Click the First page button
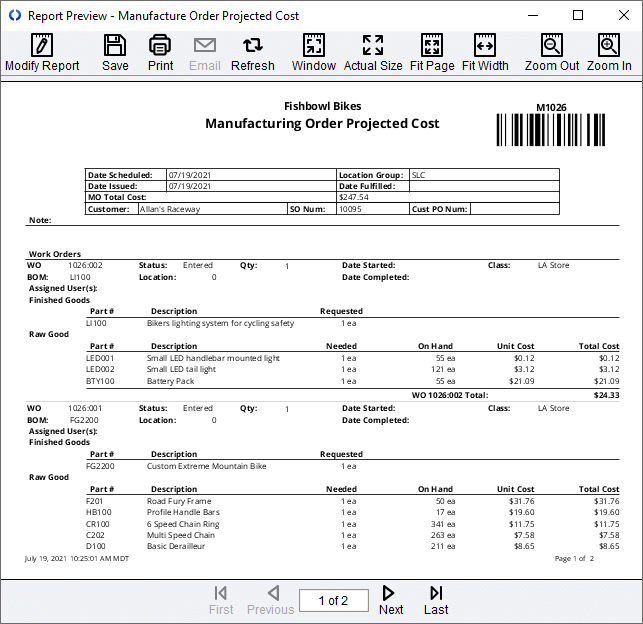This screenshot has height=624, width=643. pyautogui.click(x=221, y=600)
